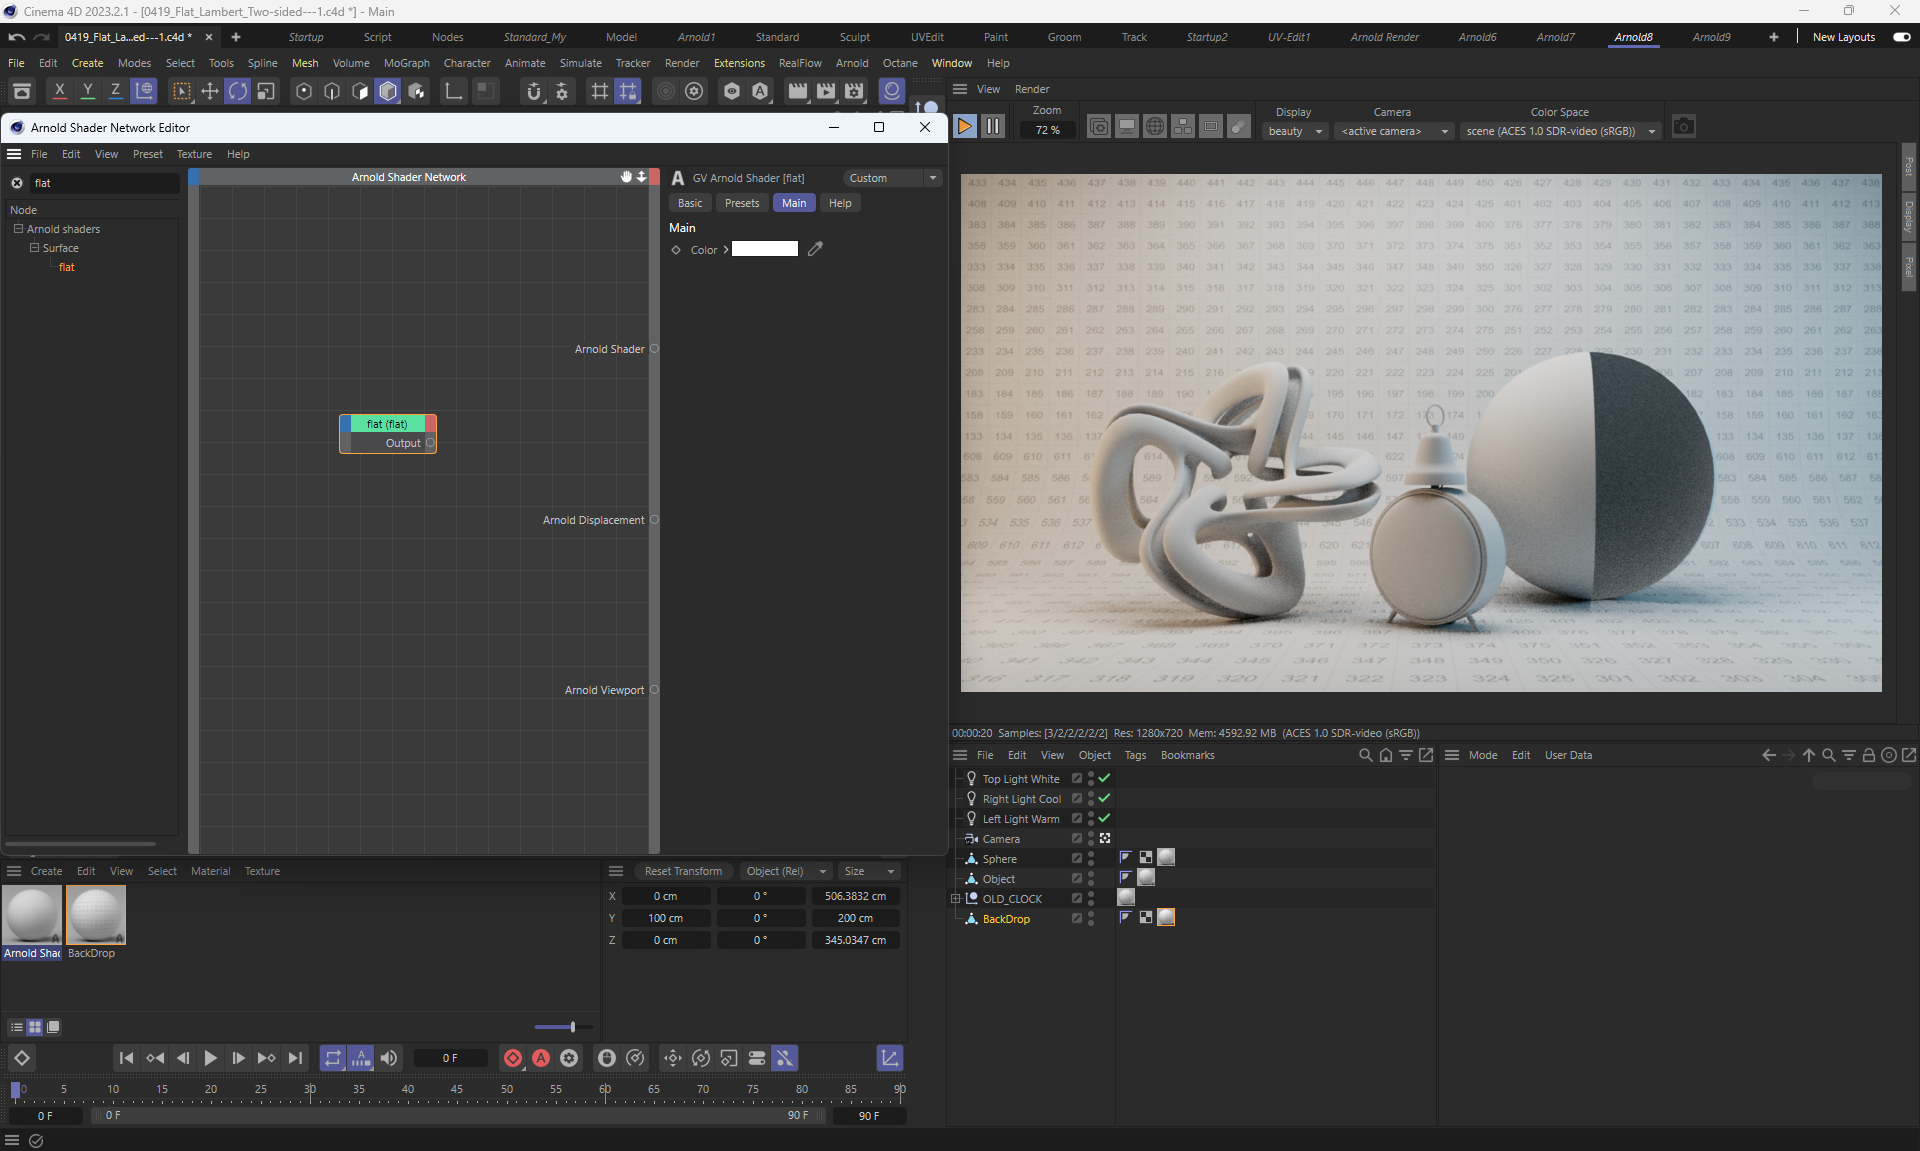Start the Arnold IPR render play button
The height and width of the screenshot is (1151, 1920).
tap(965, 126)
